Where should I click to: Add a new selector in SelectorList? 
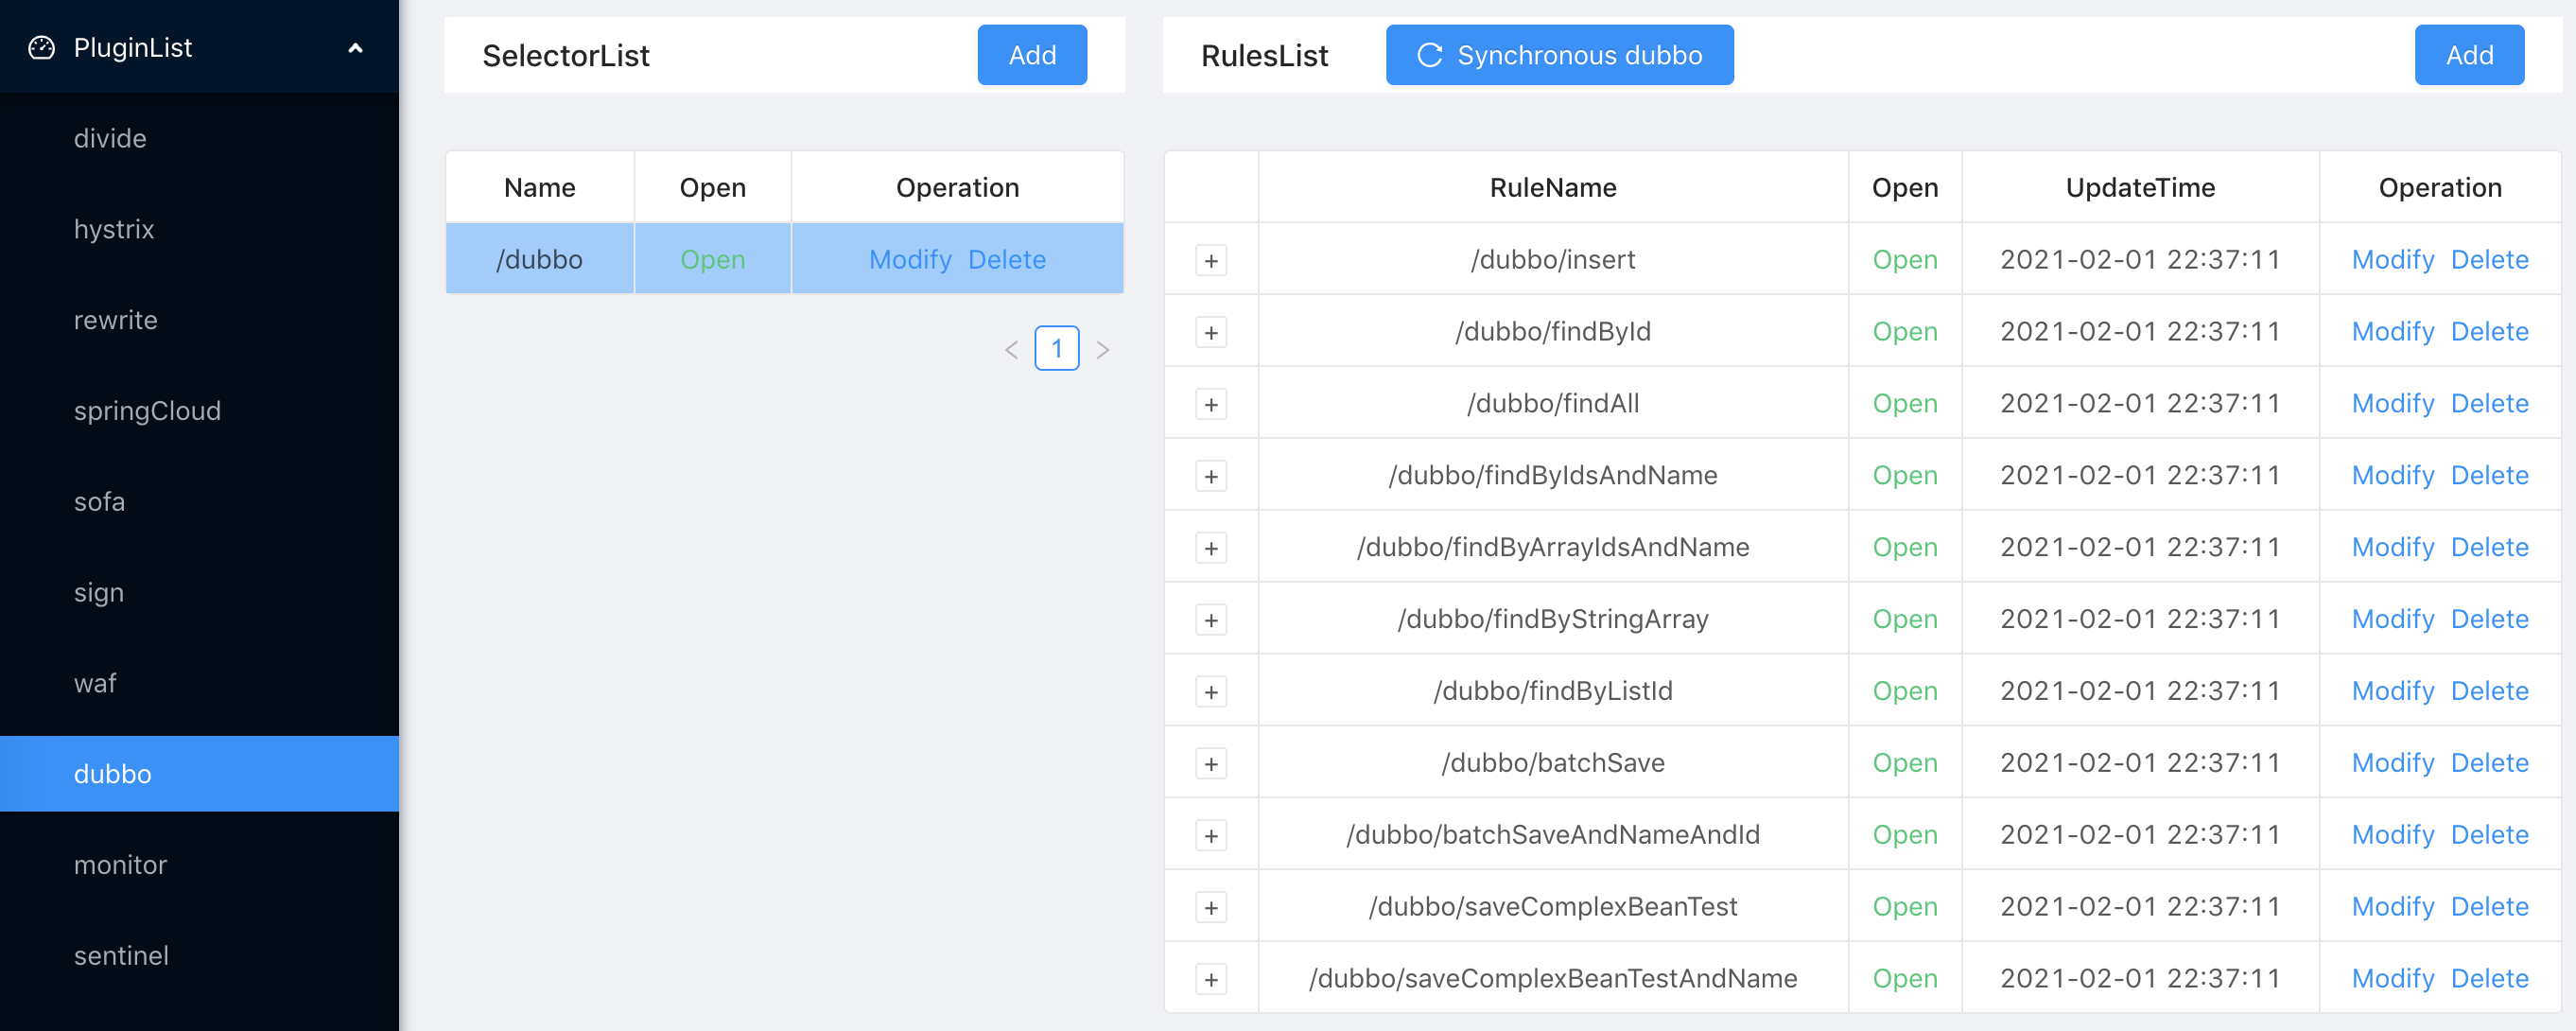point(1031,55)
